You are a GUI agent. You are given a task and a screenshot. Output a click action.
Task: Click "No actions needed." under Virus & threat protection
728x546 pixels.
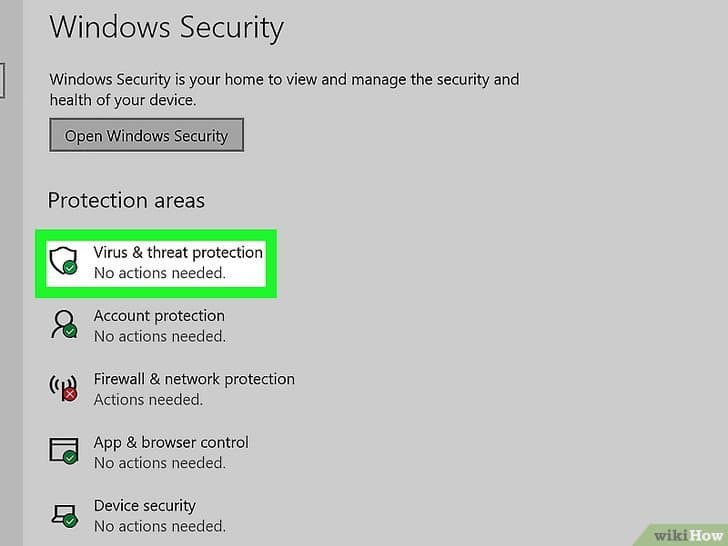[160, 273]
